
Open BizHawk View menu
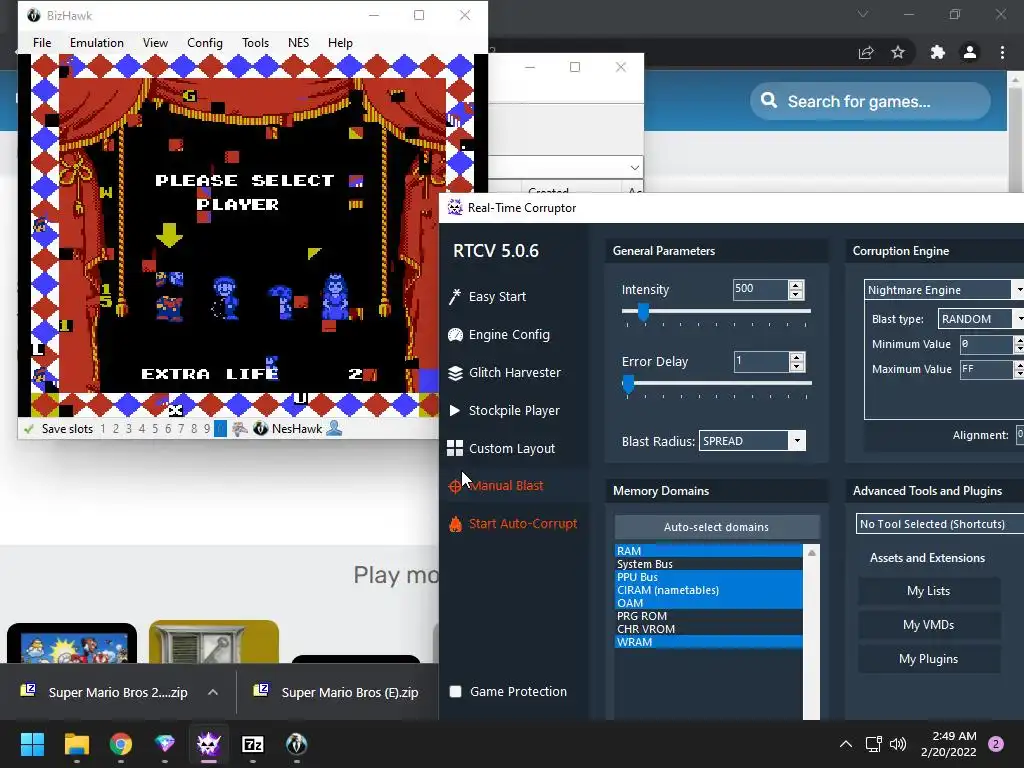155,42
